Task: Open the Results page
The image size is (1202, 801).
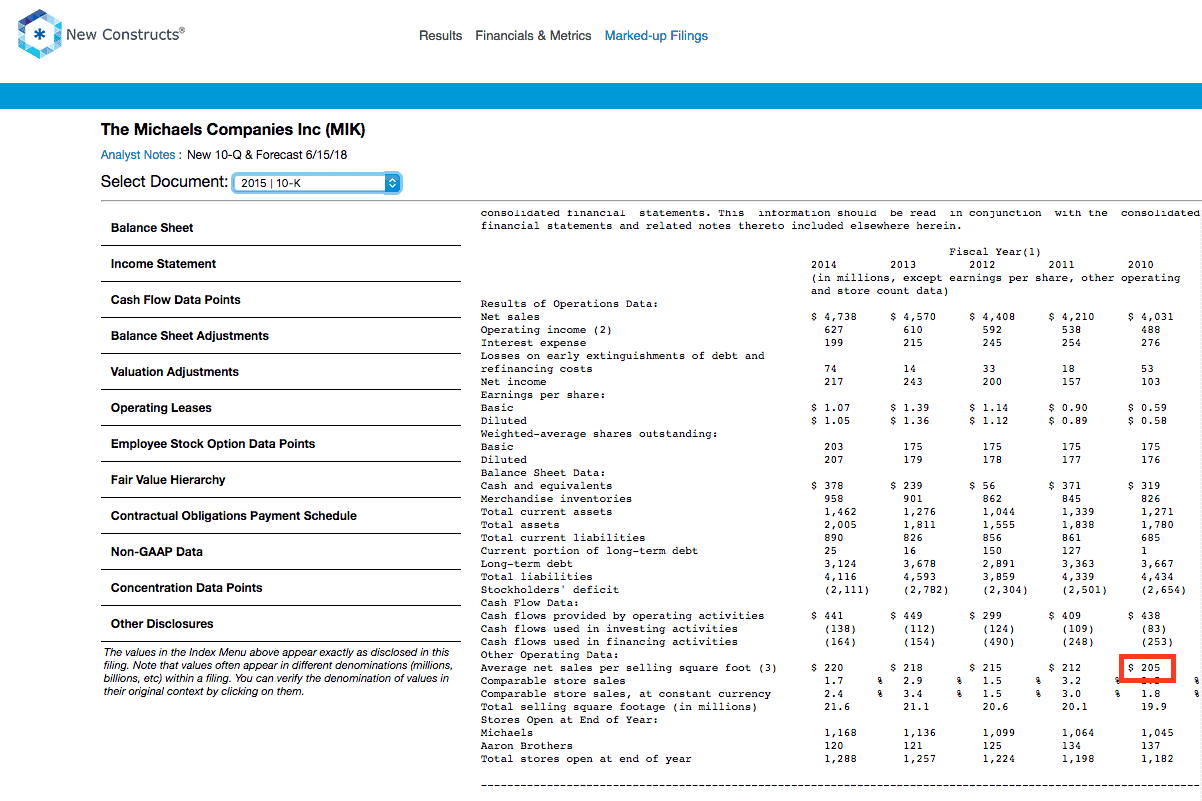Action: point(440,35)
